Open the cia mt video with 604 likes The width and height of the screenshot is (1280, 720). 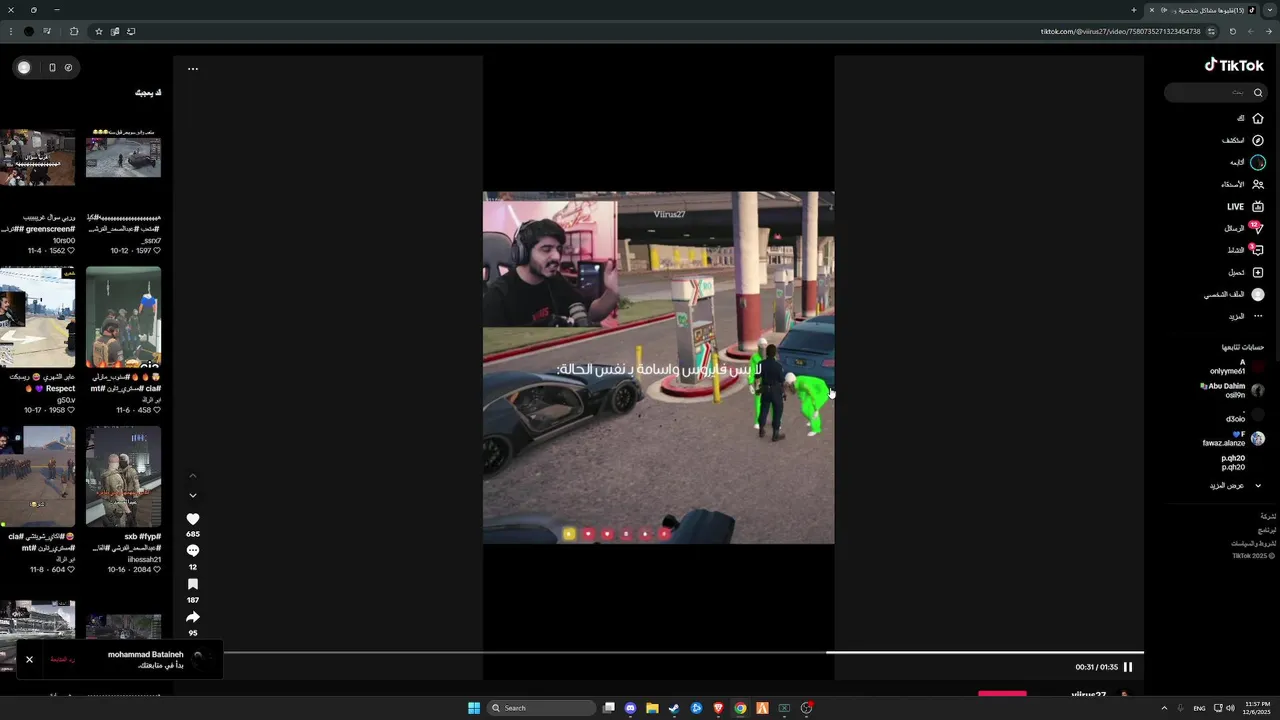[x=37, y=477]
